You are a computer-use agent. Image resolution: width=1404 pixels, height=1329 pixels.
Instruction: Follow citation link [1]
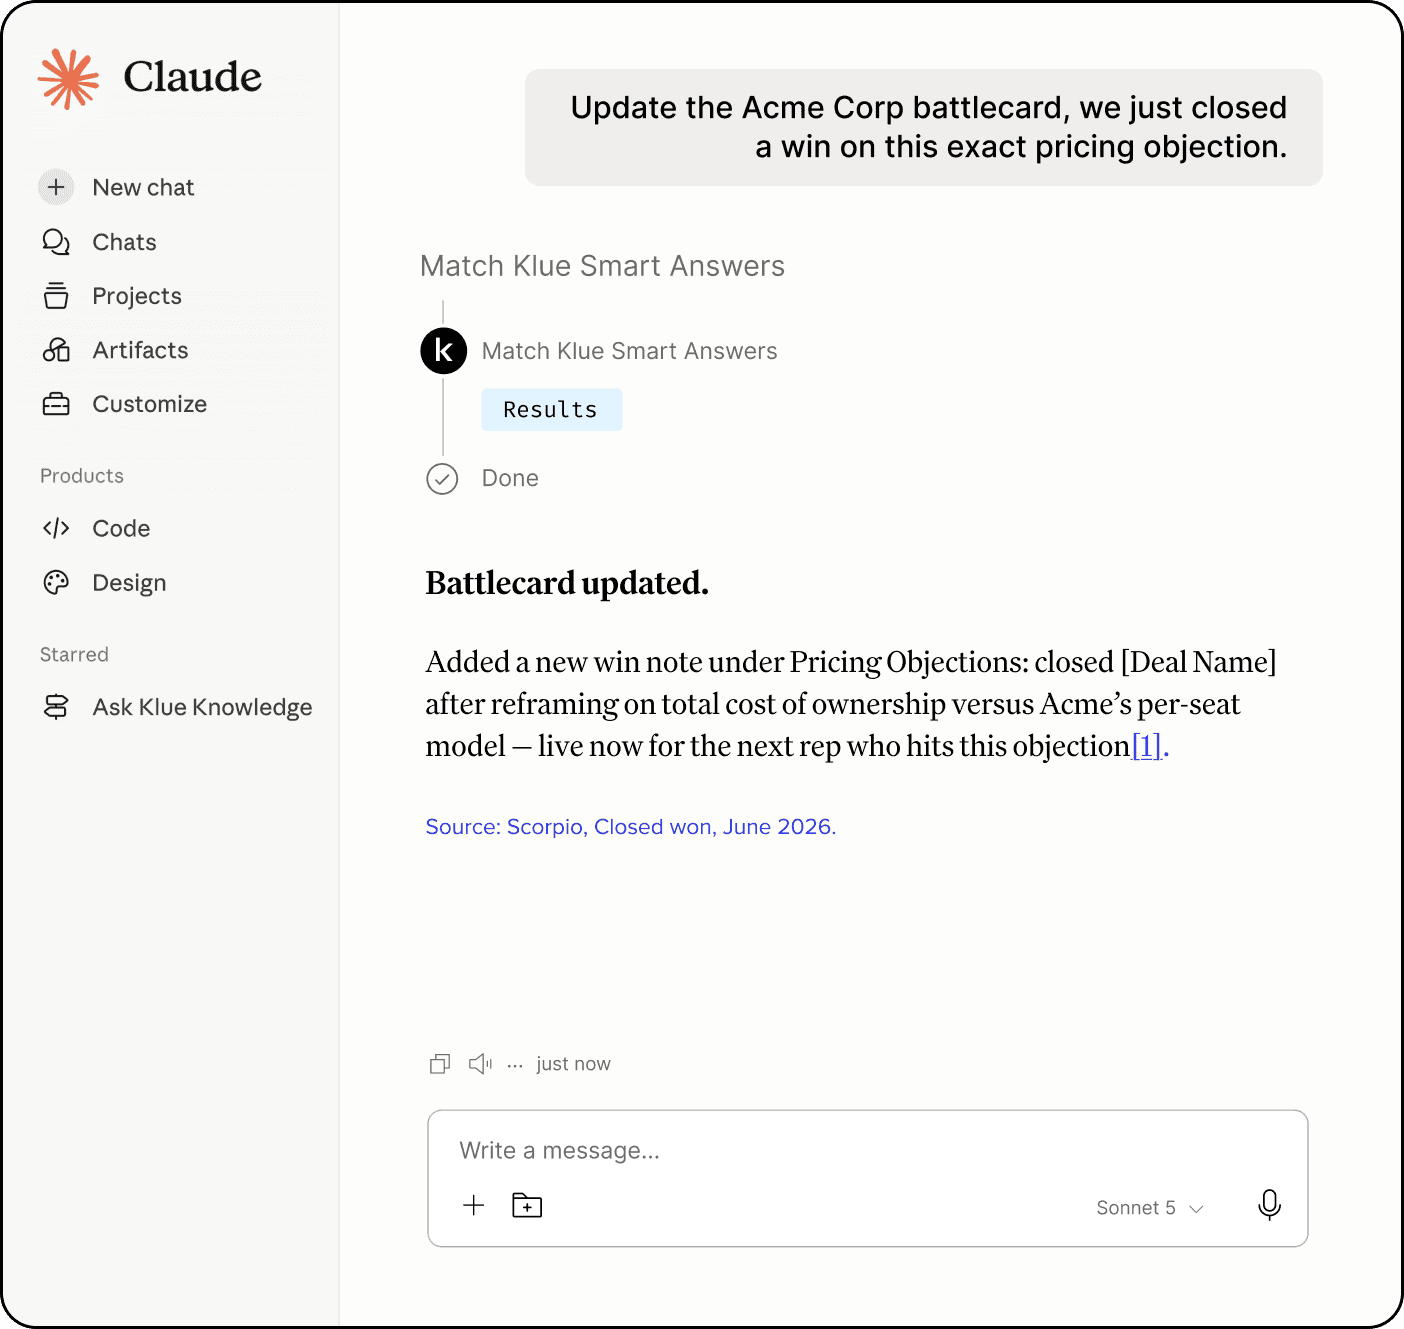coord(1146,746)
